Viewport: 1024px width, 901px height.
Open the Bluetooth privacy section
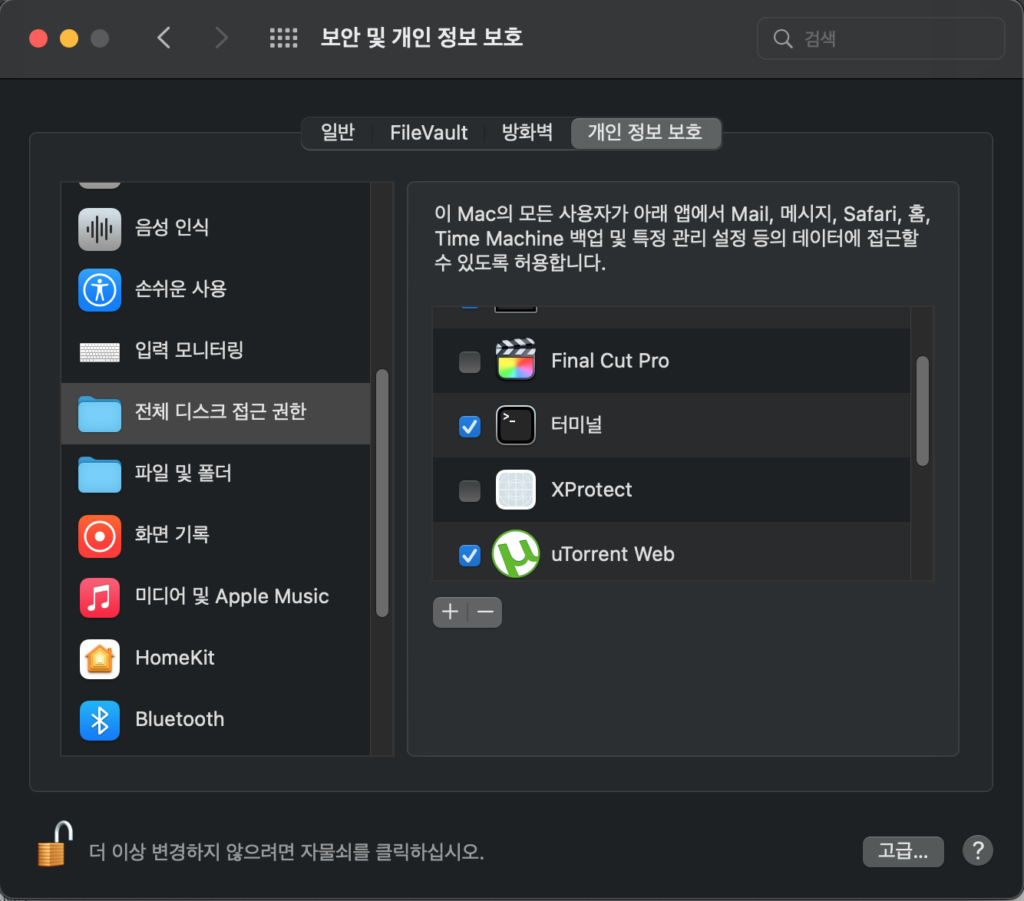180,719
